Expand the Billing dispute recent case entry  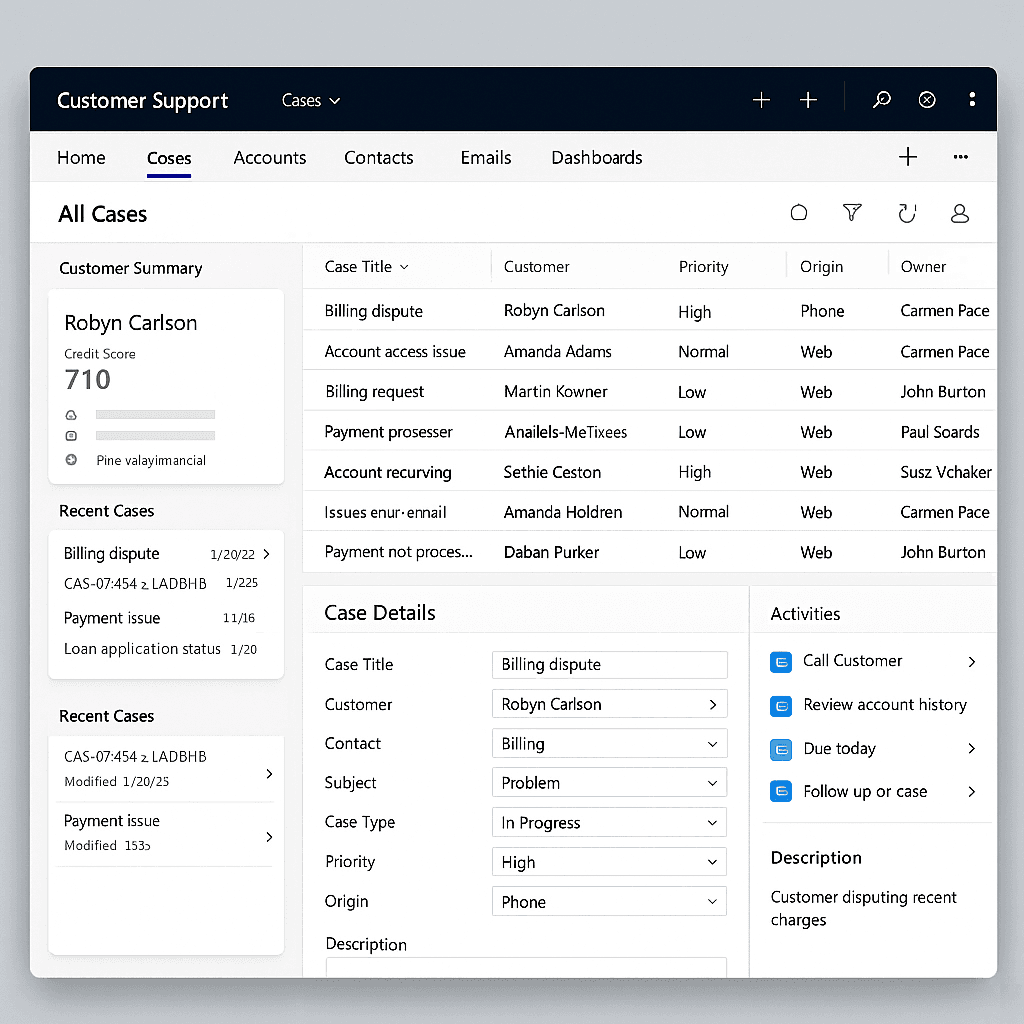click(267, 553)
